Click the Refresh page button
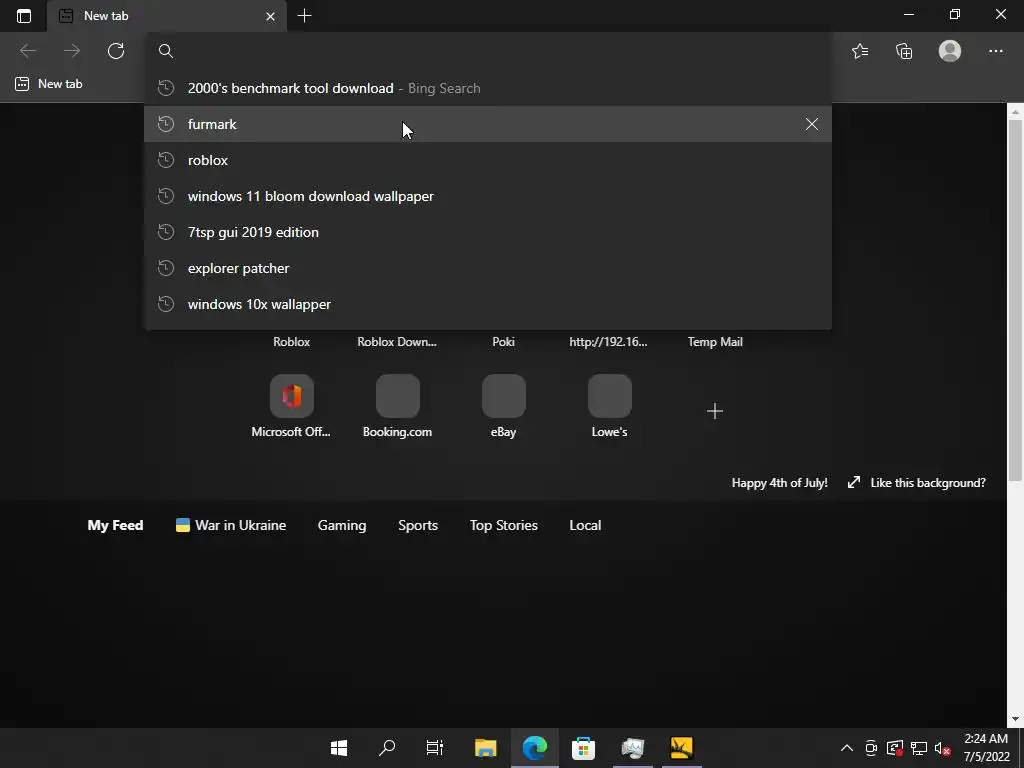The width and height of the screenshot is (1024, 768). pyautogui.click(x=116, y=51)
